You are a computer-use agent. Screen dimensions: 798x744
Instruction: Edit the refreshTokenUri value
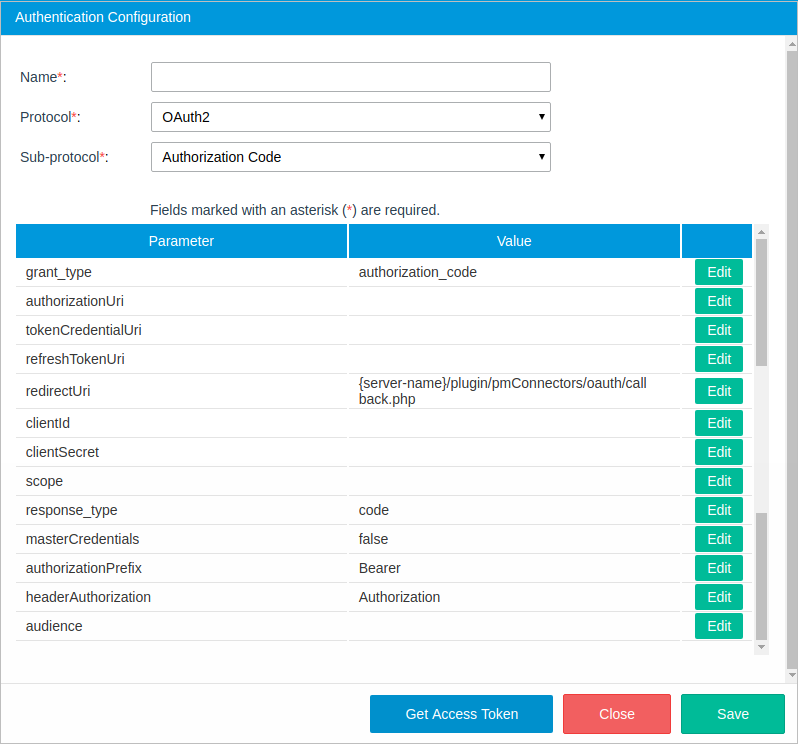tap(719, 359)
